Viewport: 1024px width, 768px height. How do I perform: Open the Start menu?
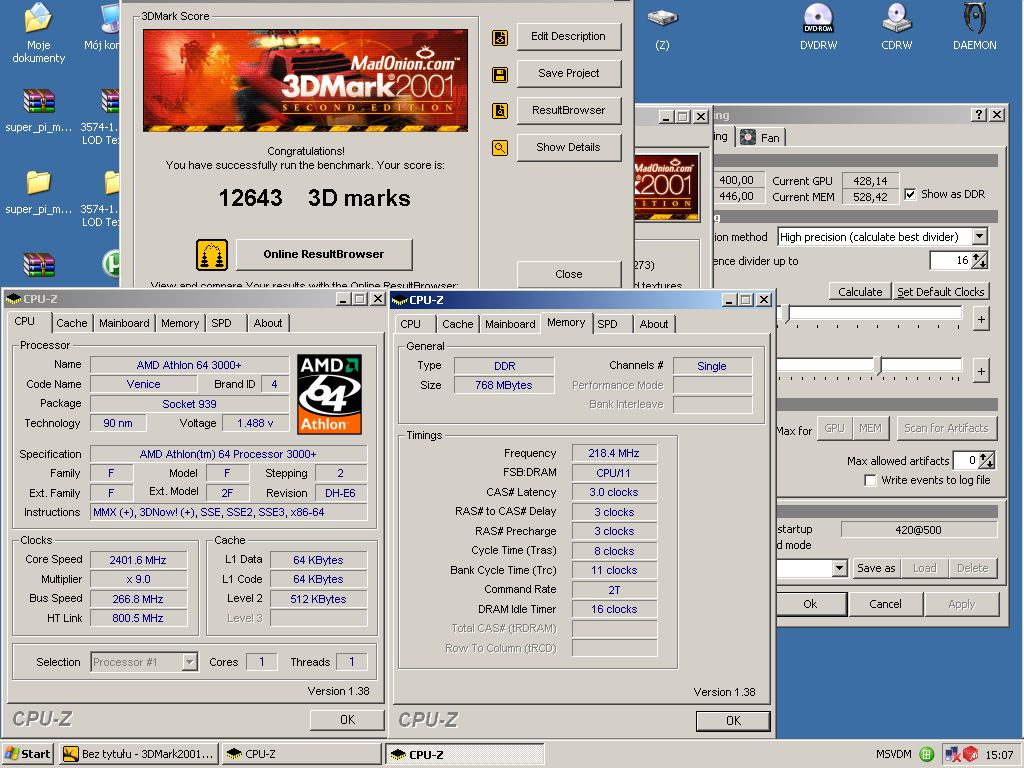[x=27, y=754]
